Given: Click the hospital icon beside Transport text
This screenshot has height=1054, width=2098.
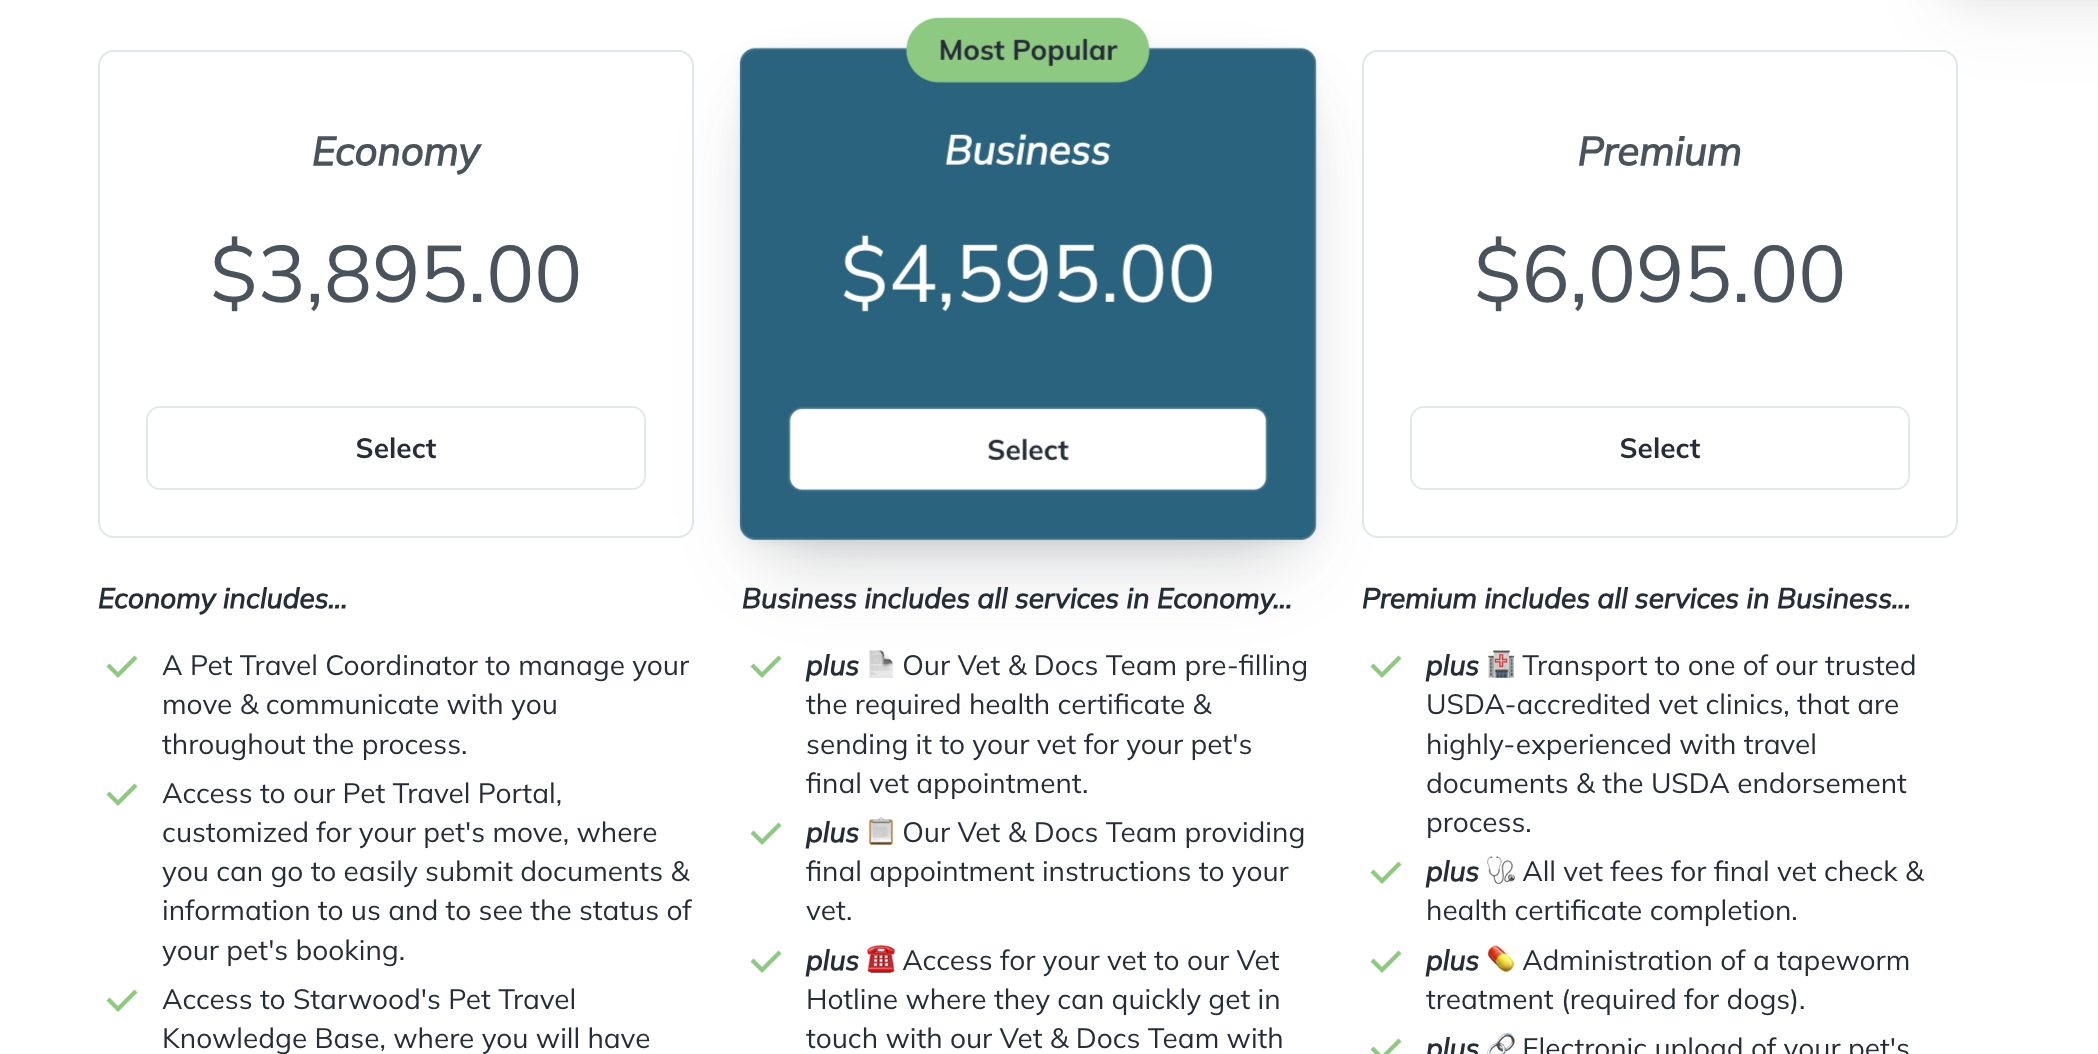Looking at the screenshot, I should tap(1501, 664).
